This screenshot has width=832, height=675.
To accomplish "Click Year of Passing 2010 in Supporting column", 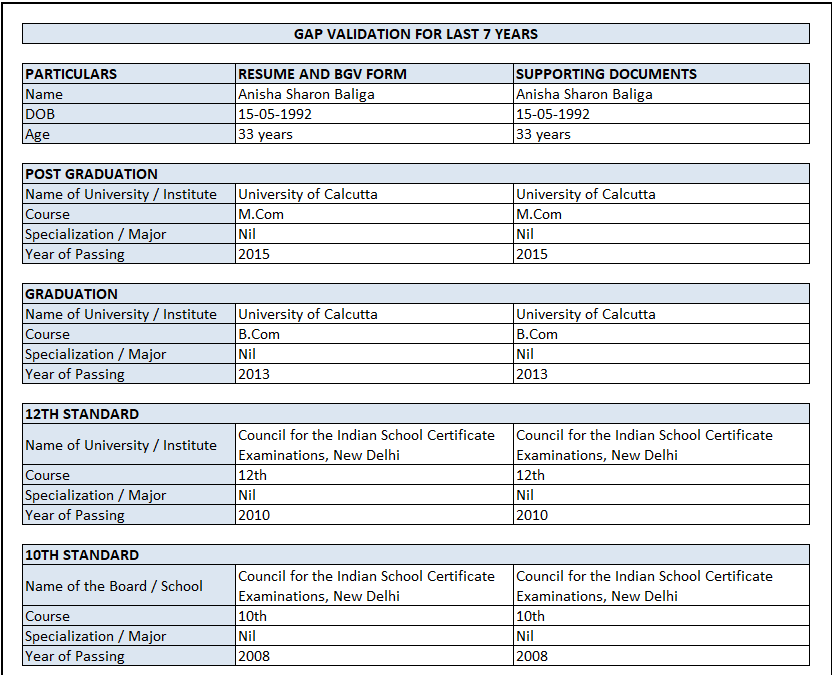I will pyautogui.click(x=661, y=515).
